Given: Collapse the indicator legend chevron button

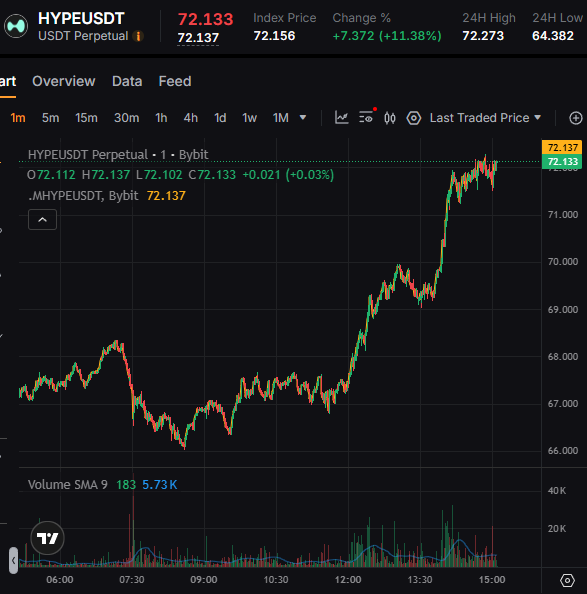Looking at the screenshot, I should coord(42,219).
